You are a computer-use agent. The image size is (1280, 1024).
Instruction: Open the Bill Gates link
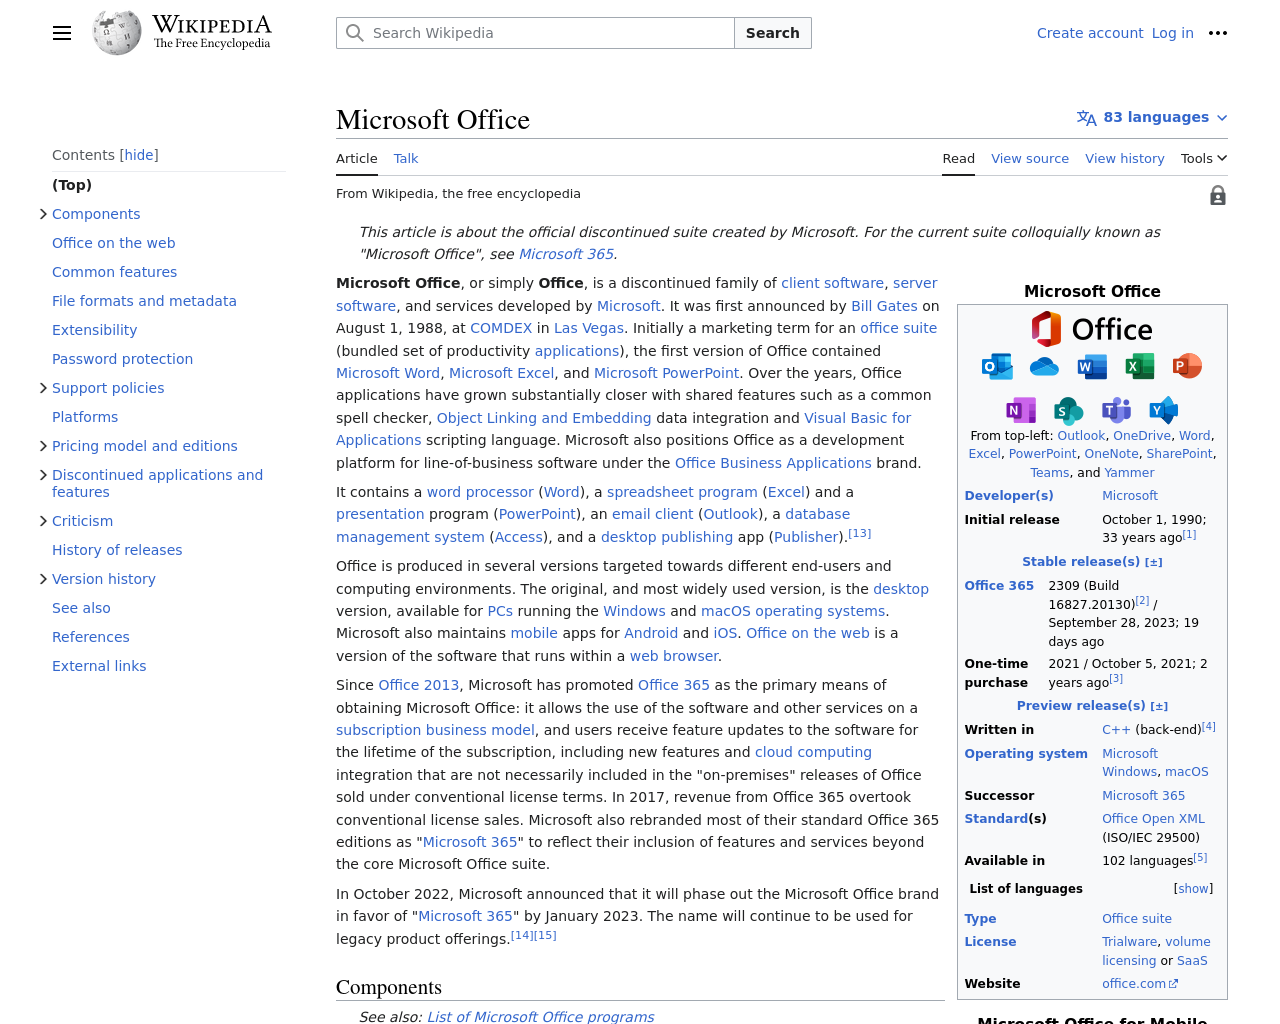[884, 306]
